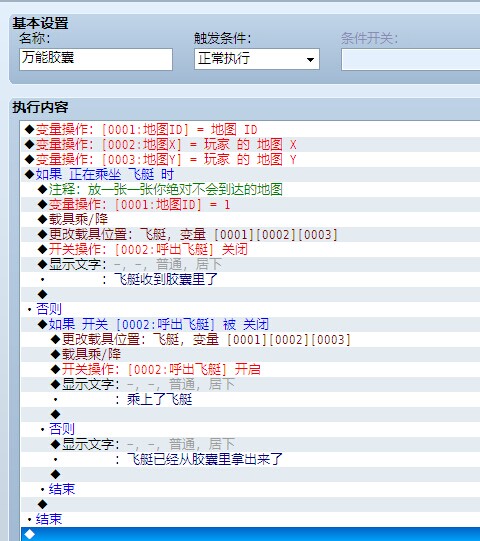Click the disabled 条件开关 field
Screen dimensions: 480x541
tap(411, 59)
